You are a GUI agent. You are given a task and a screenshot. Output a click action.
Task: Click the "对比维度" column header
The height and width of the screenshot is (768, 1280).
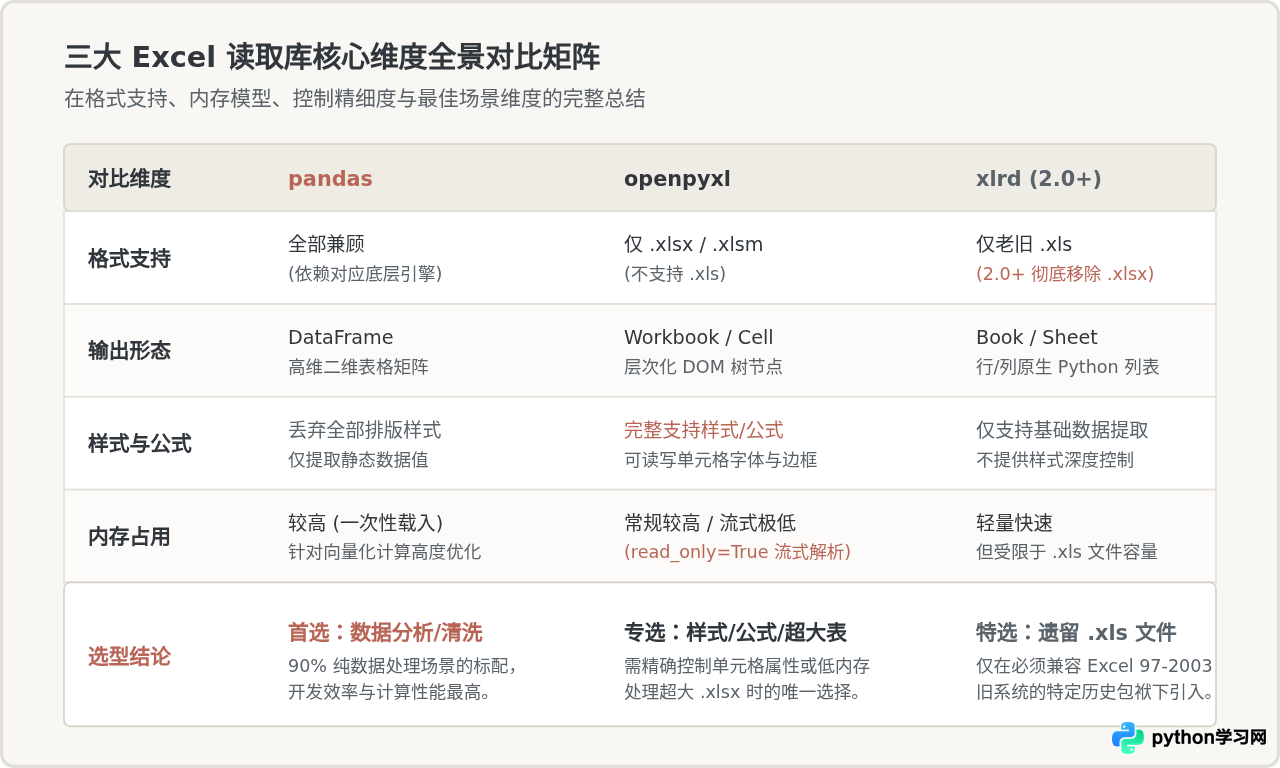click(129, 179)
